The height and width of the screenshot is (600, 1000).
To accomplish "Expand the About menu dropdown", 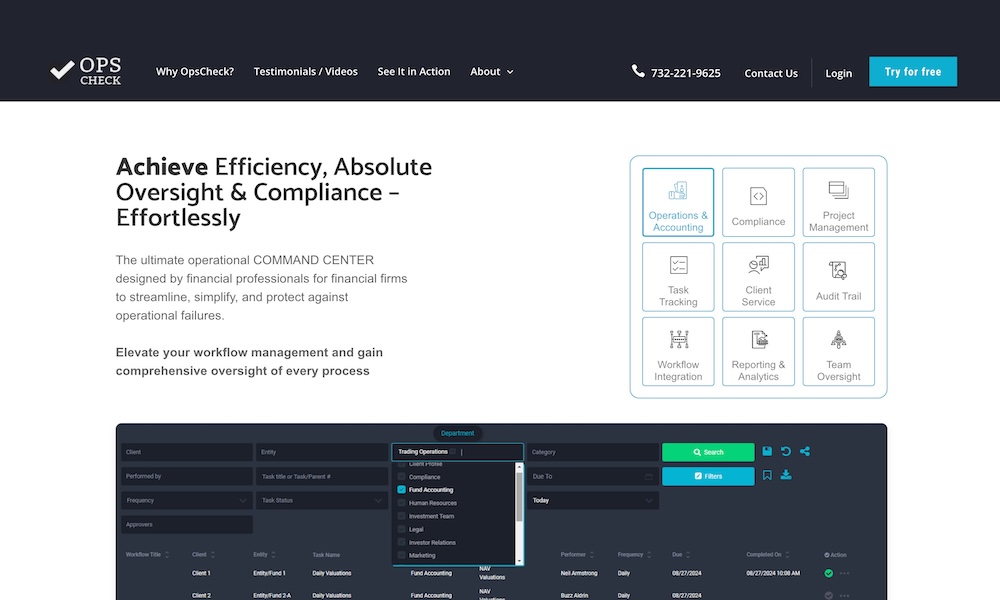I will click(491, 72).
